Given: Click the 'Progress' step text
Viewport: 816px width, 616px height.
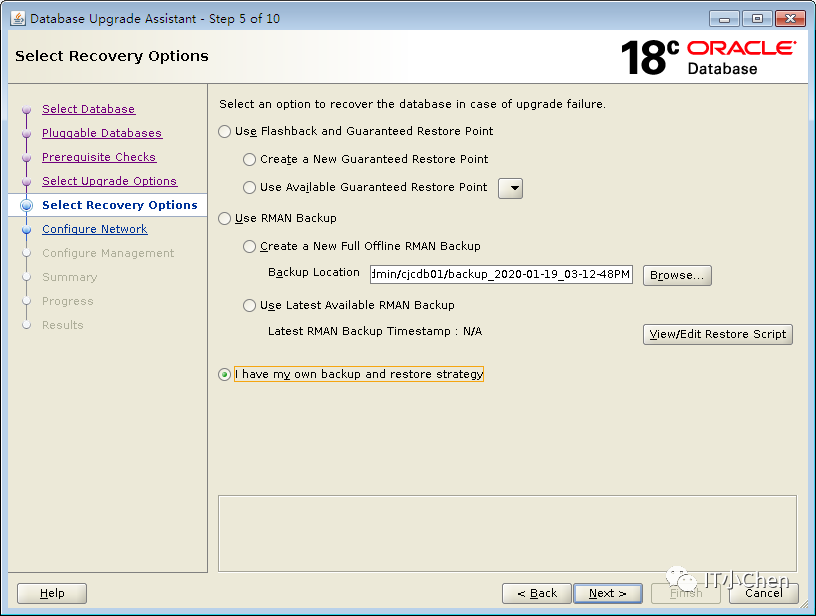Looking at the screenshot, I should (x=68, y=301).
